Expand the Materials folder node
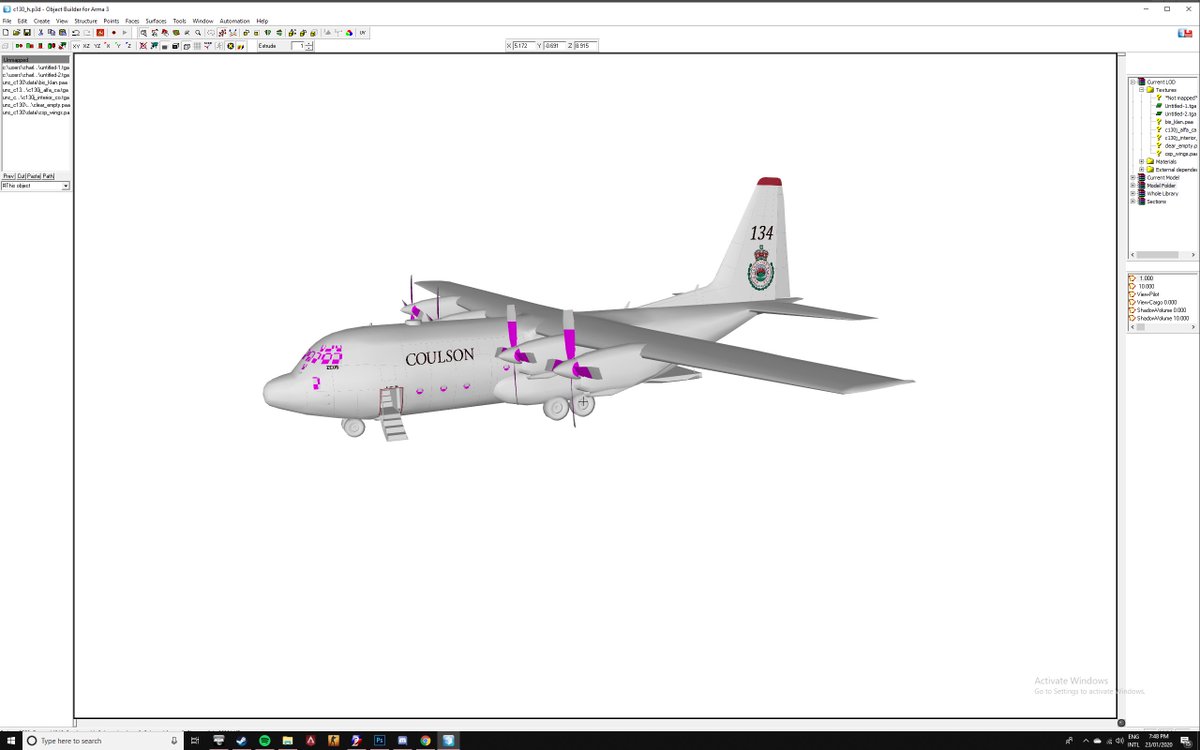The image size is (1200, 750). click(x=1141, y=161)
